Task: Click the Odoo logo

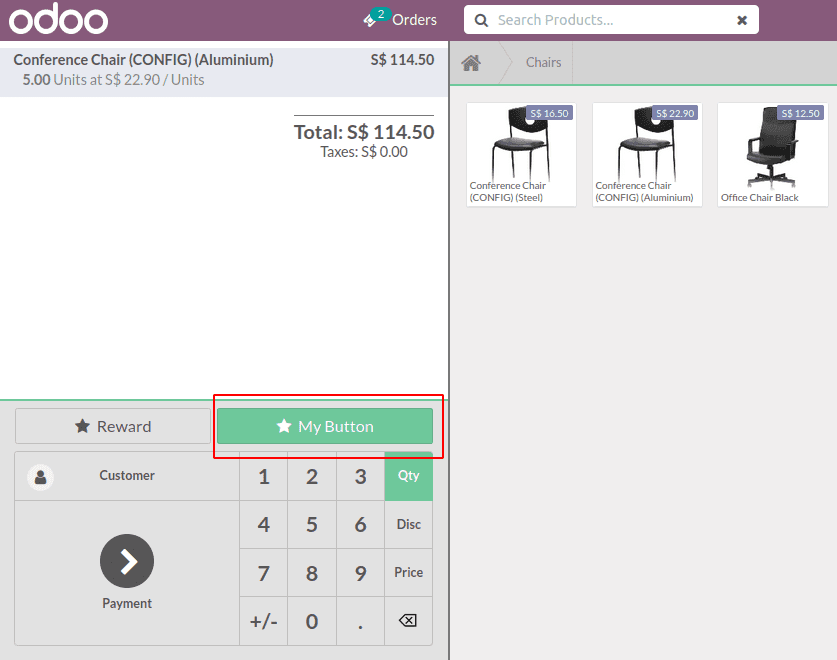Action: pos(58,19)
